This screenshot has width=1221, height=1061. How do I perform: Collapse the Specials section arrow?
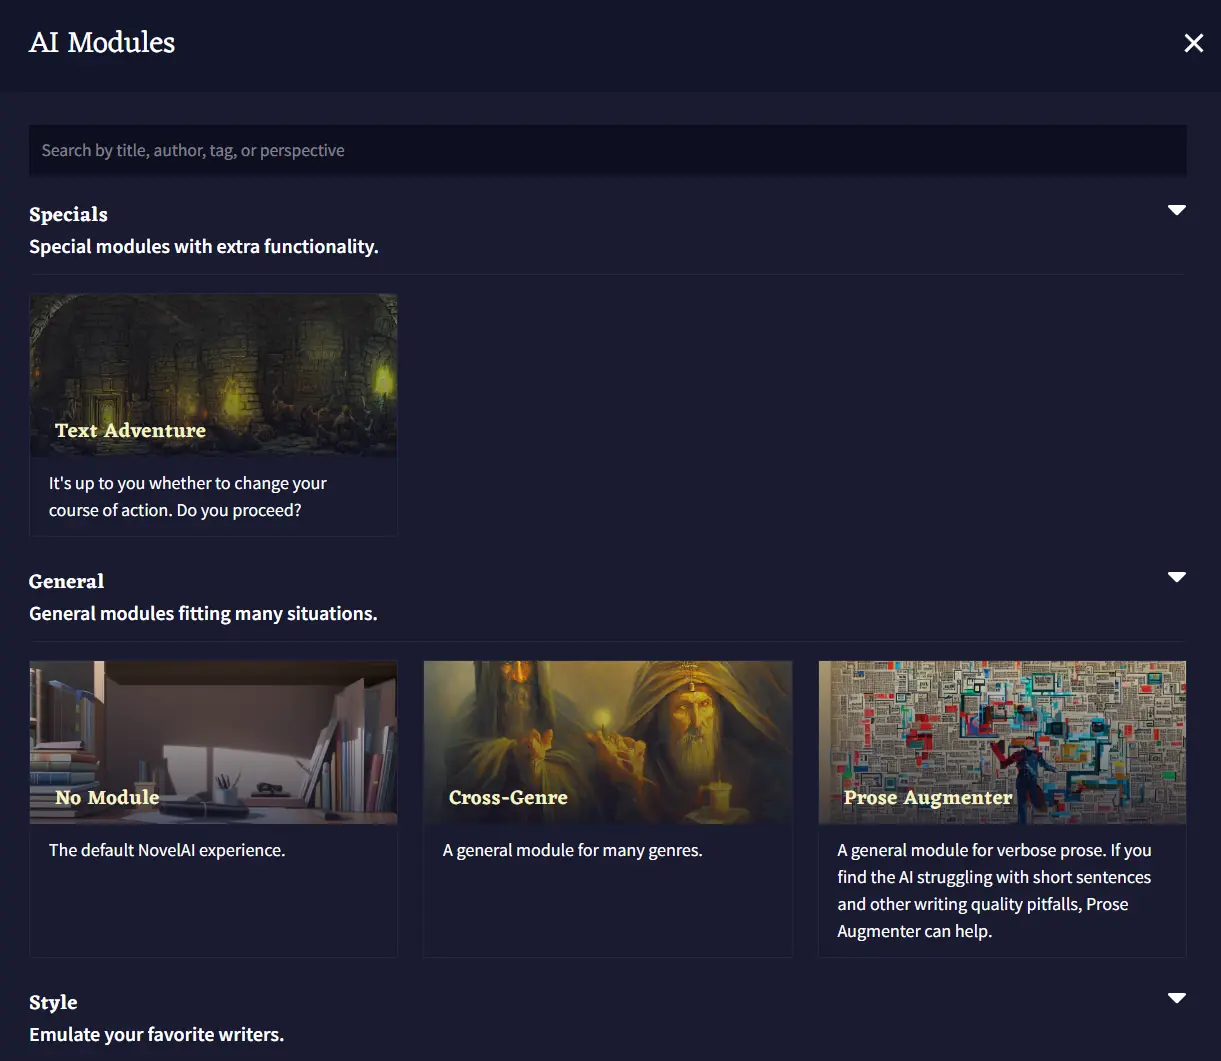pyautogui.click(x=1177, y=210)
